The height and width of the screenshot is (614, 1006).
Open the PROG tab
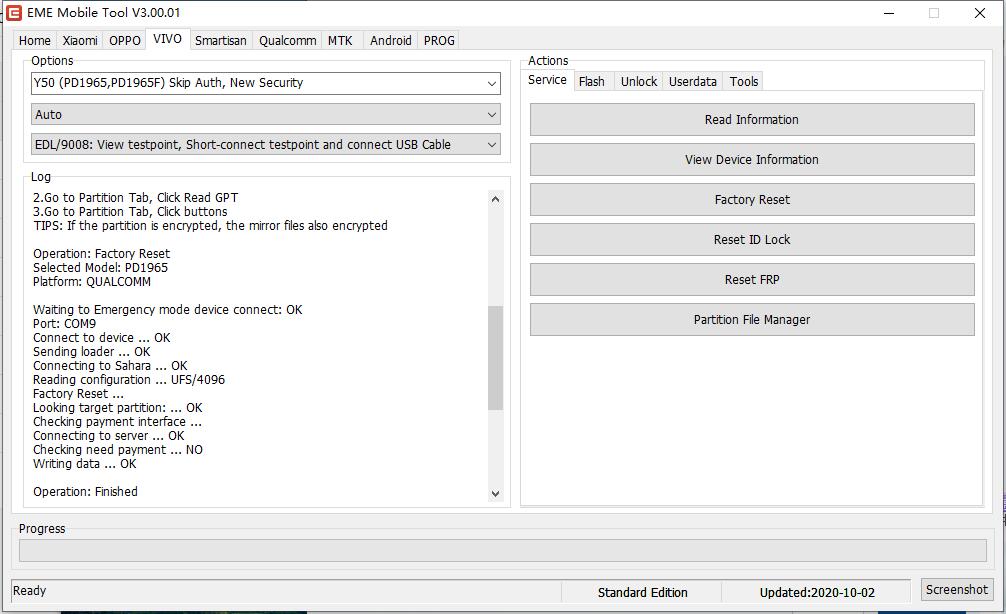click(439, 40)
